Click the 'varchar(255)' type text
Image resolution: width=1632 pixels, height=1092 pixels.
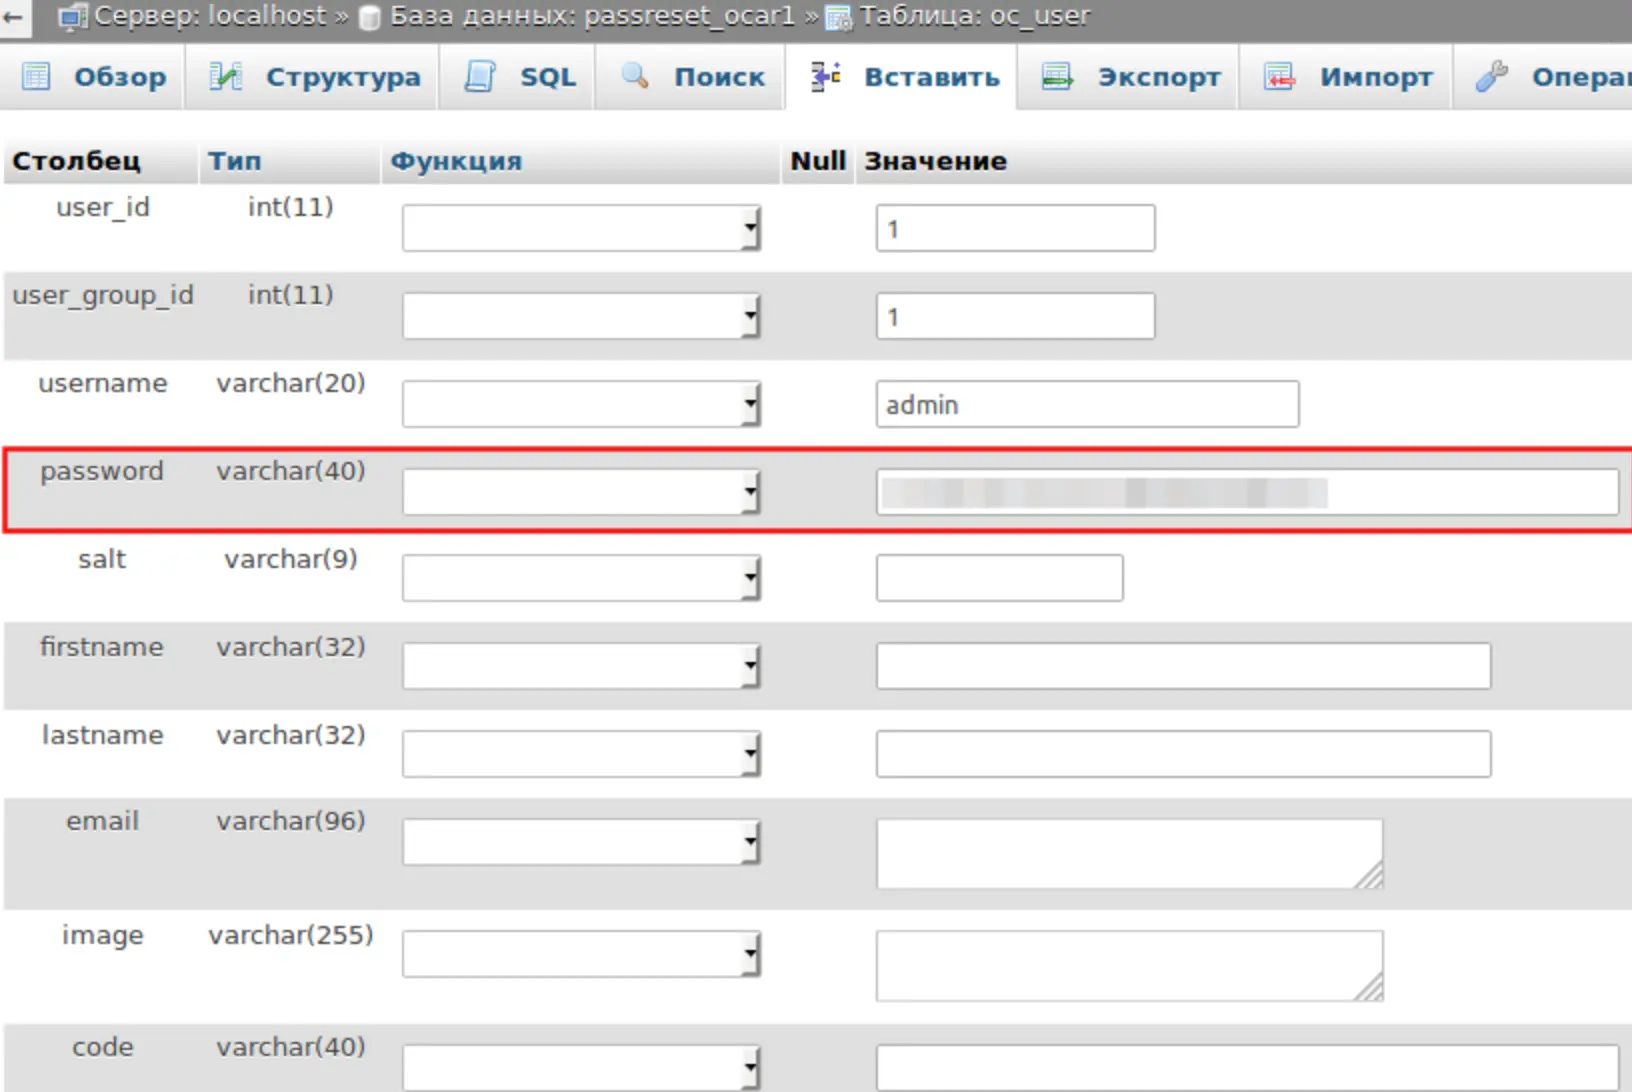click(291, 935)
